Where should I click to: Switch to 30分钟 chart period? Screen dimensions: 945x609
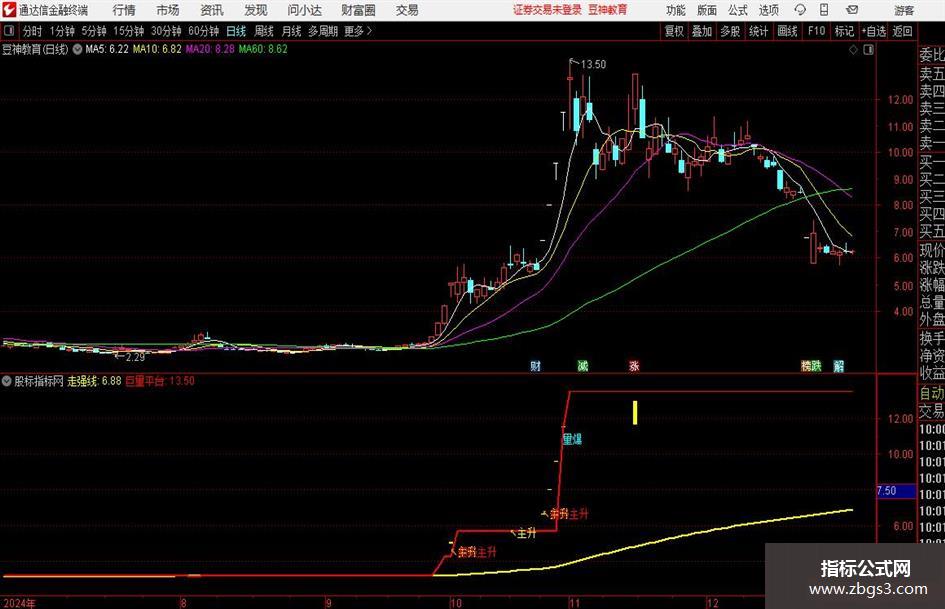click(166, 31)
